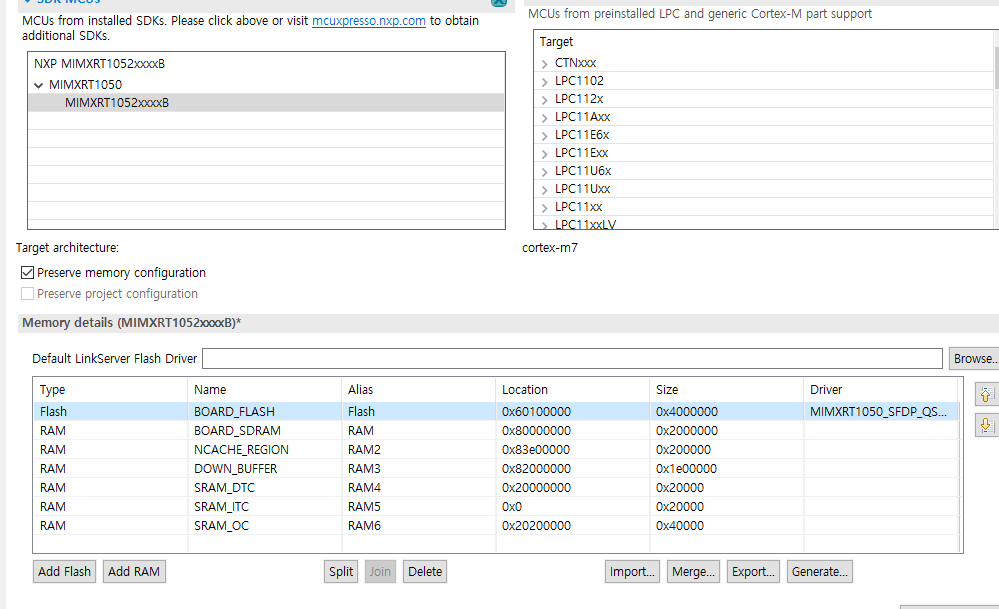Click the Add RAM button
This screenshot has height=609, width=999.
[x=133, y=571]
